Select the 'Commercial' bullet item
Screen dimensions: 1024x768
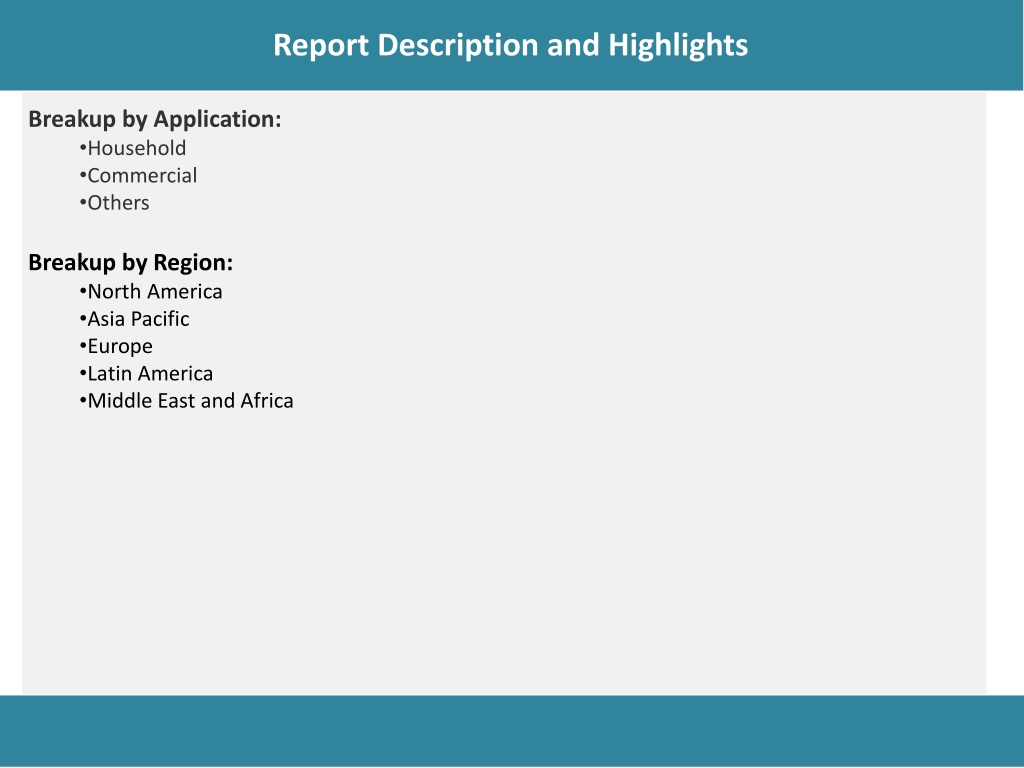[x=138, y=176]
